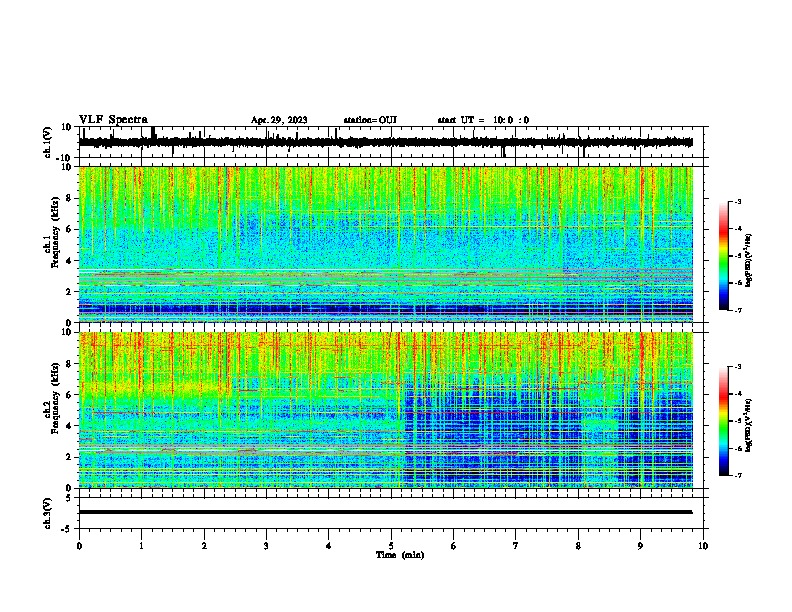The height and width of the screenshot is (612, 792).
Task: Click the 'start UT = 10:0 :0' text
Action: pyautogui.click(x=483, y=120)
